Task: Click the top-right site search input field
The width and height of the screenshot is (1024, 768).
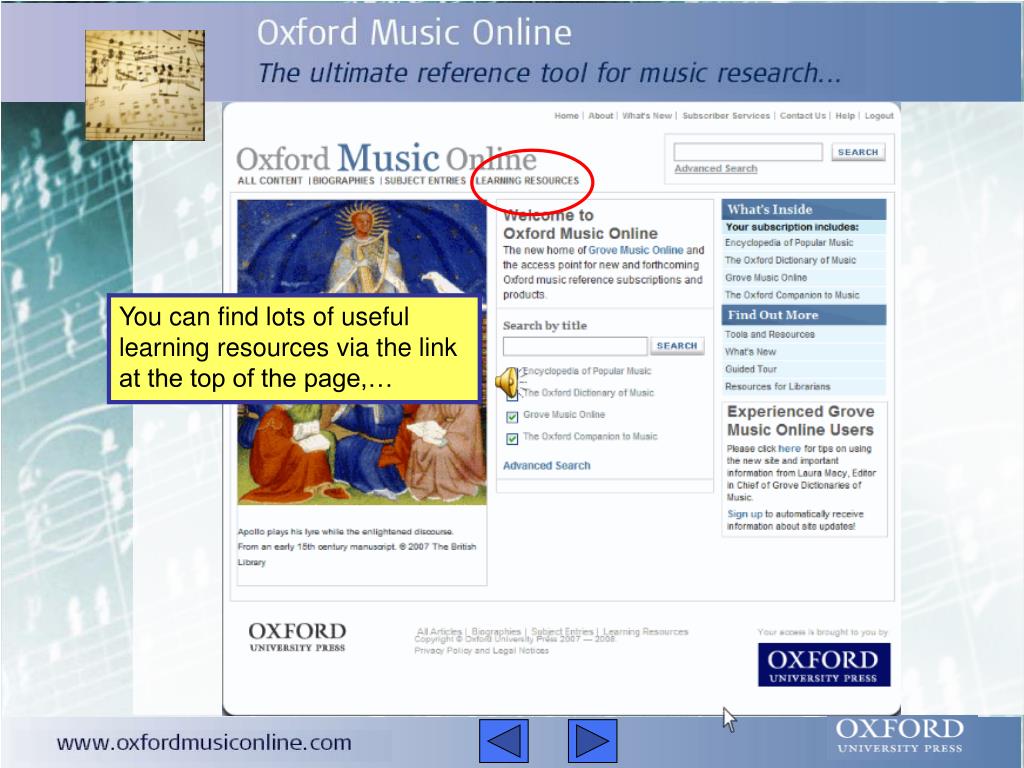Action: click(x=748, y=152)
